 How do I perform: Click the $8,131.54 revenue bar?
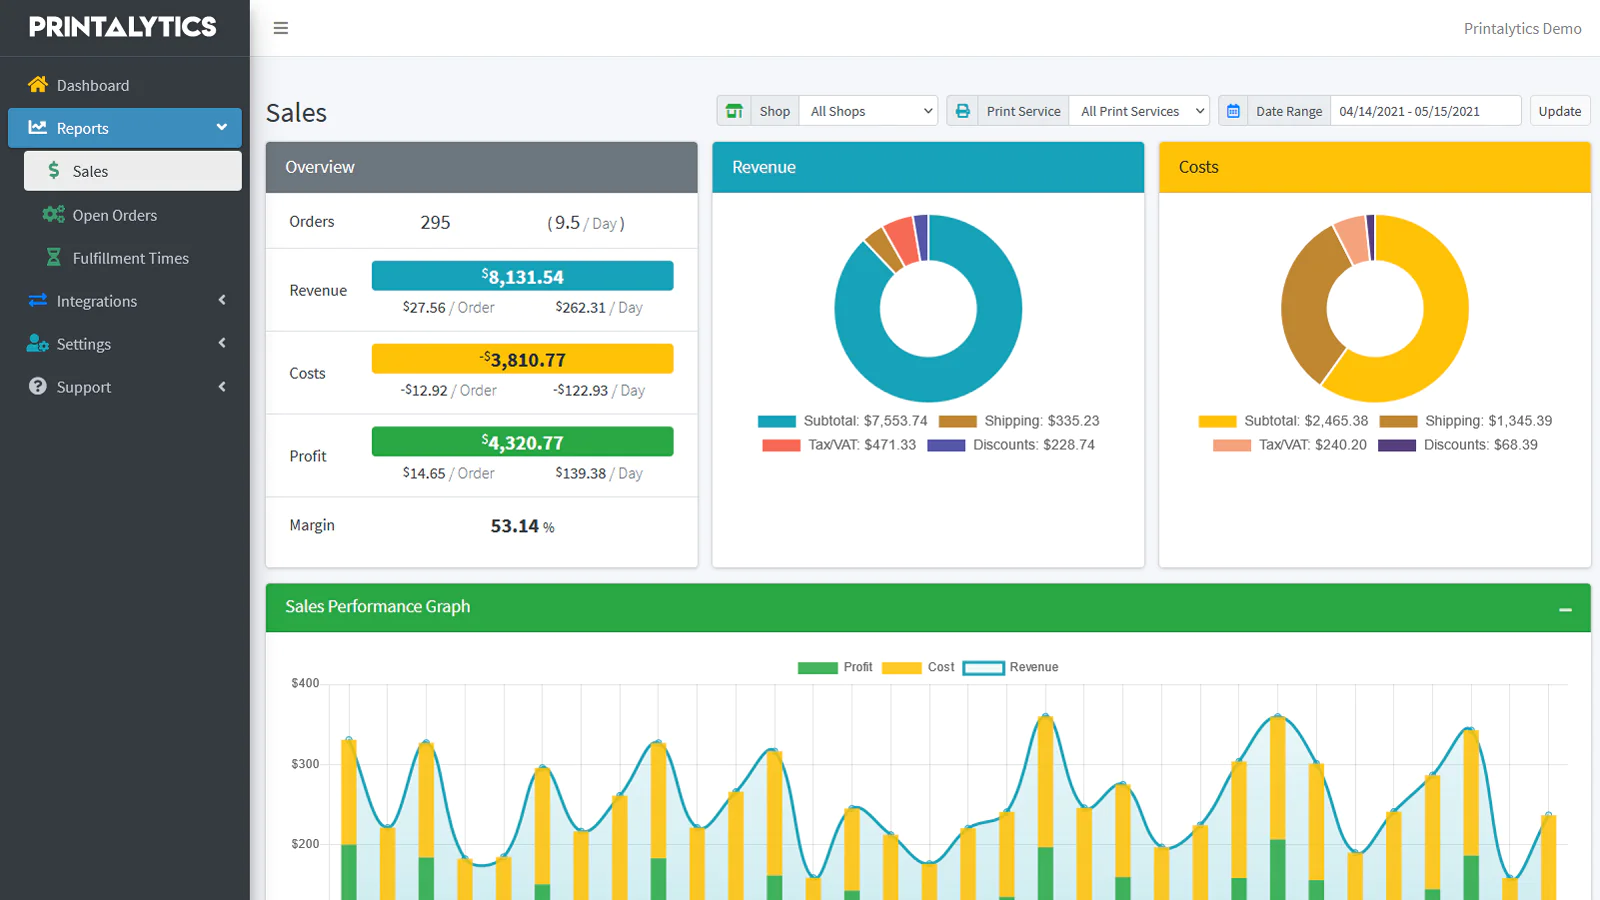[x=522, y=276]
